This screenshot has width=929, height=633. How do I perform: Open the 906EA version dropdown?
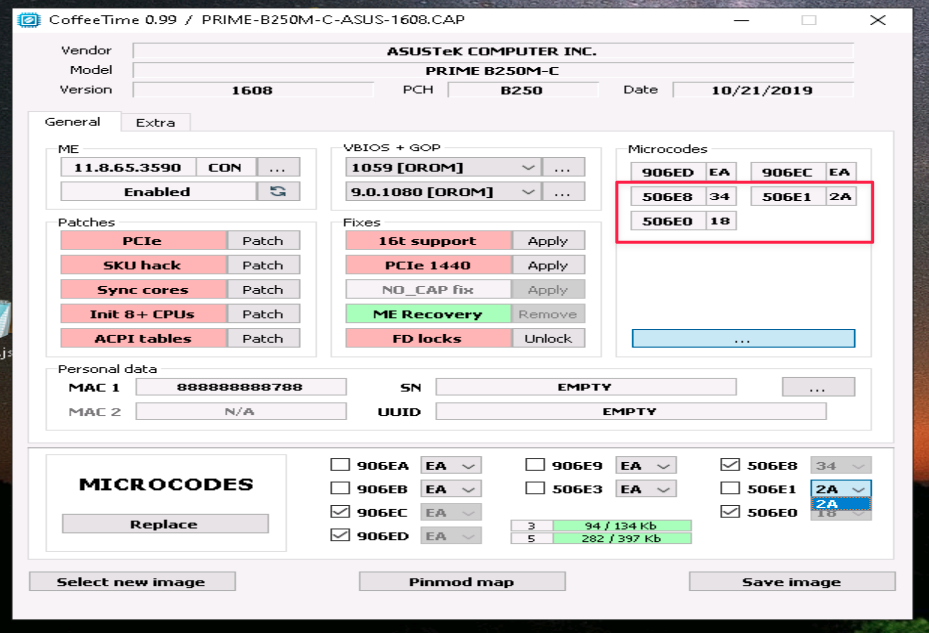coord(451,465)
